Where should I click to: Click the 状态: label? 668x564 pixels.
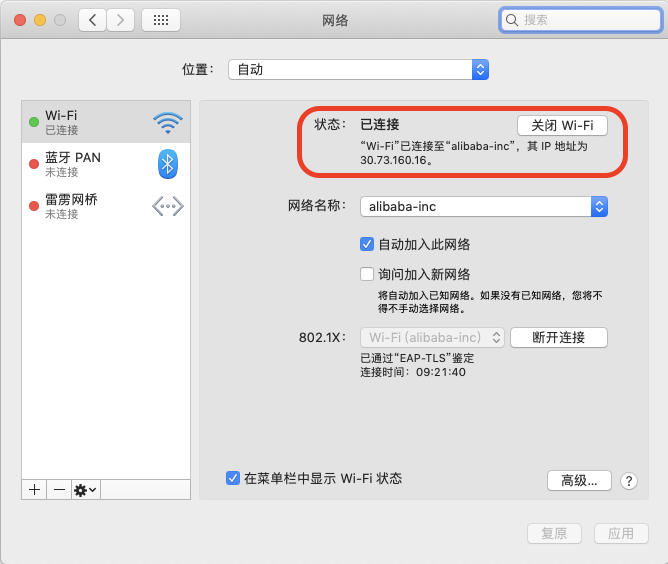coord(330,124)
